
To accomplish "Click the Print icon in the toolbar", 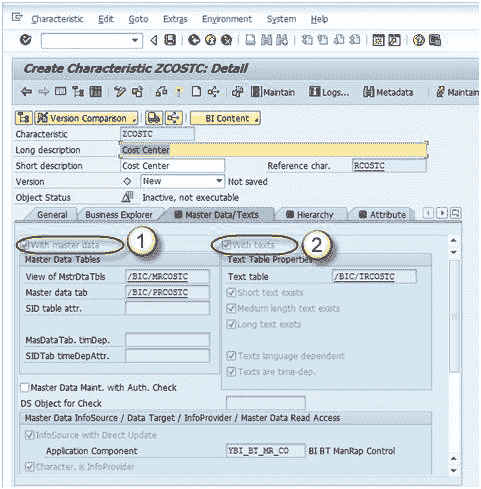I will pos(250,40).
